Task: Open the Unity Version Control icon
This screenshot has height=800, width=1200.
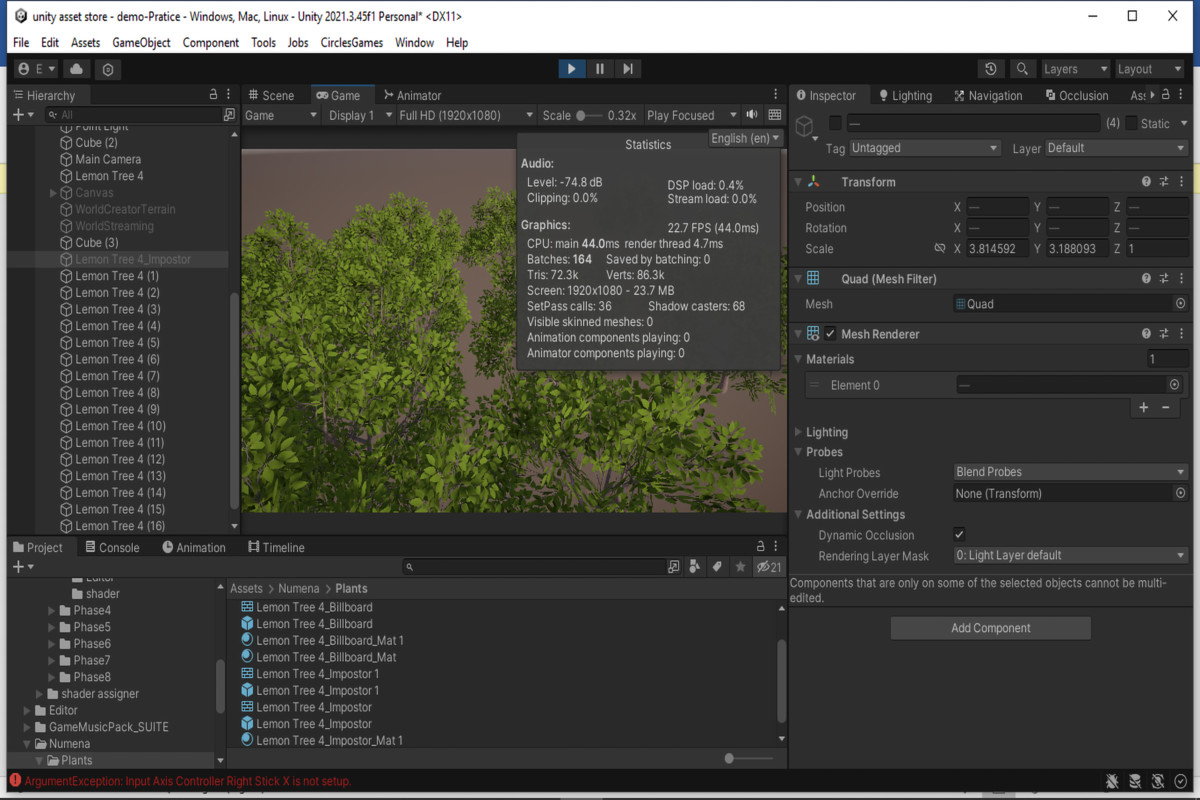Action: 108,69
